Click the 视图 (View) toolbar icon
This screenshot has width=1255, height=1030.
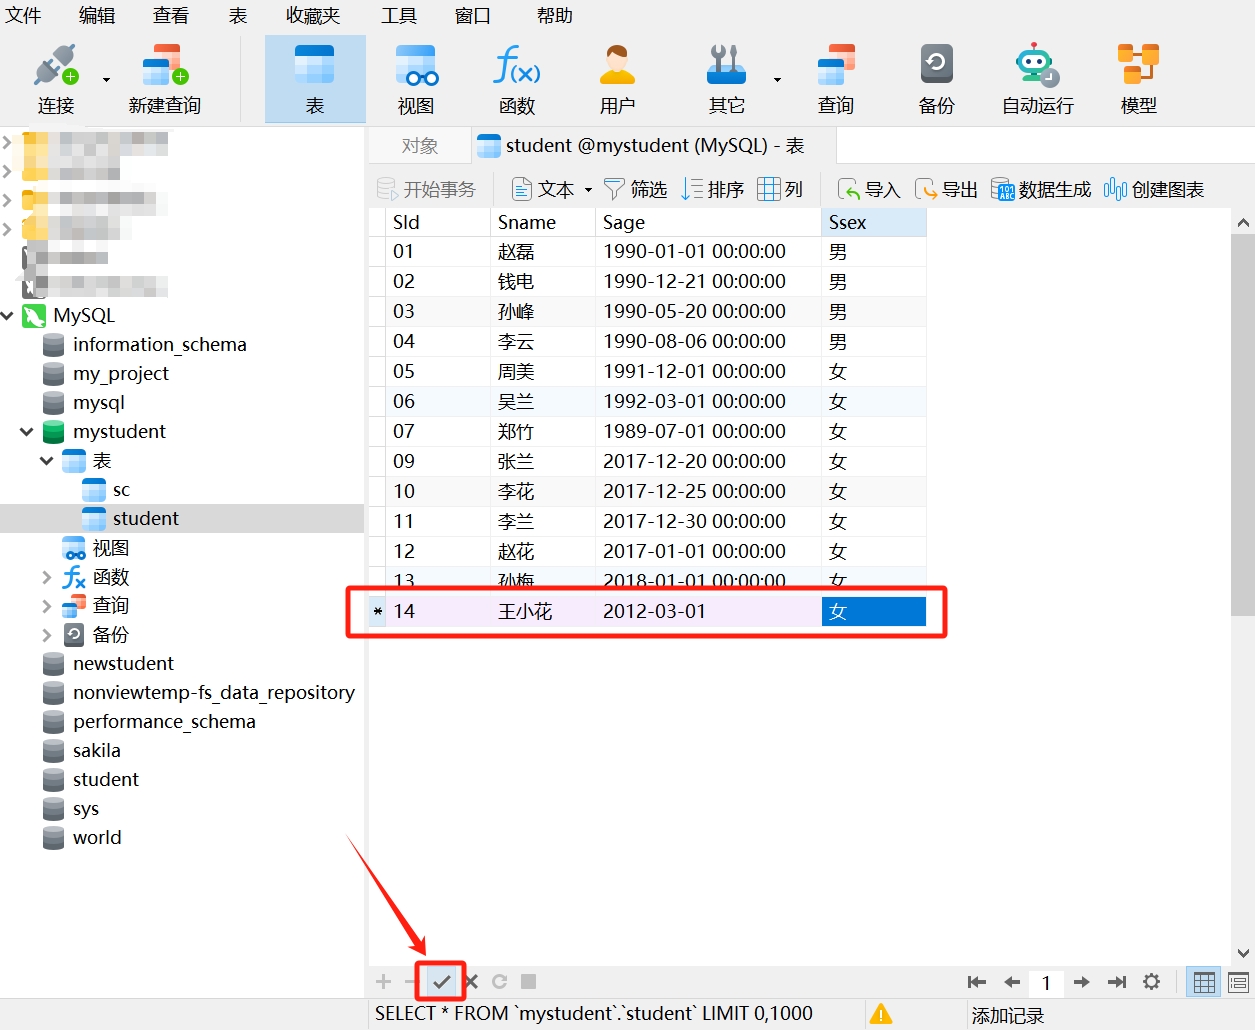[x=415, y=79]
